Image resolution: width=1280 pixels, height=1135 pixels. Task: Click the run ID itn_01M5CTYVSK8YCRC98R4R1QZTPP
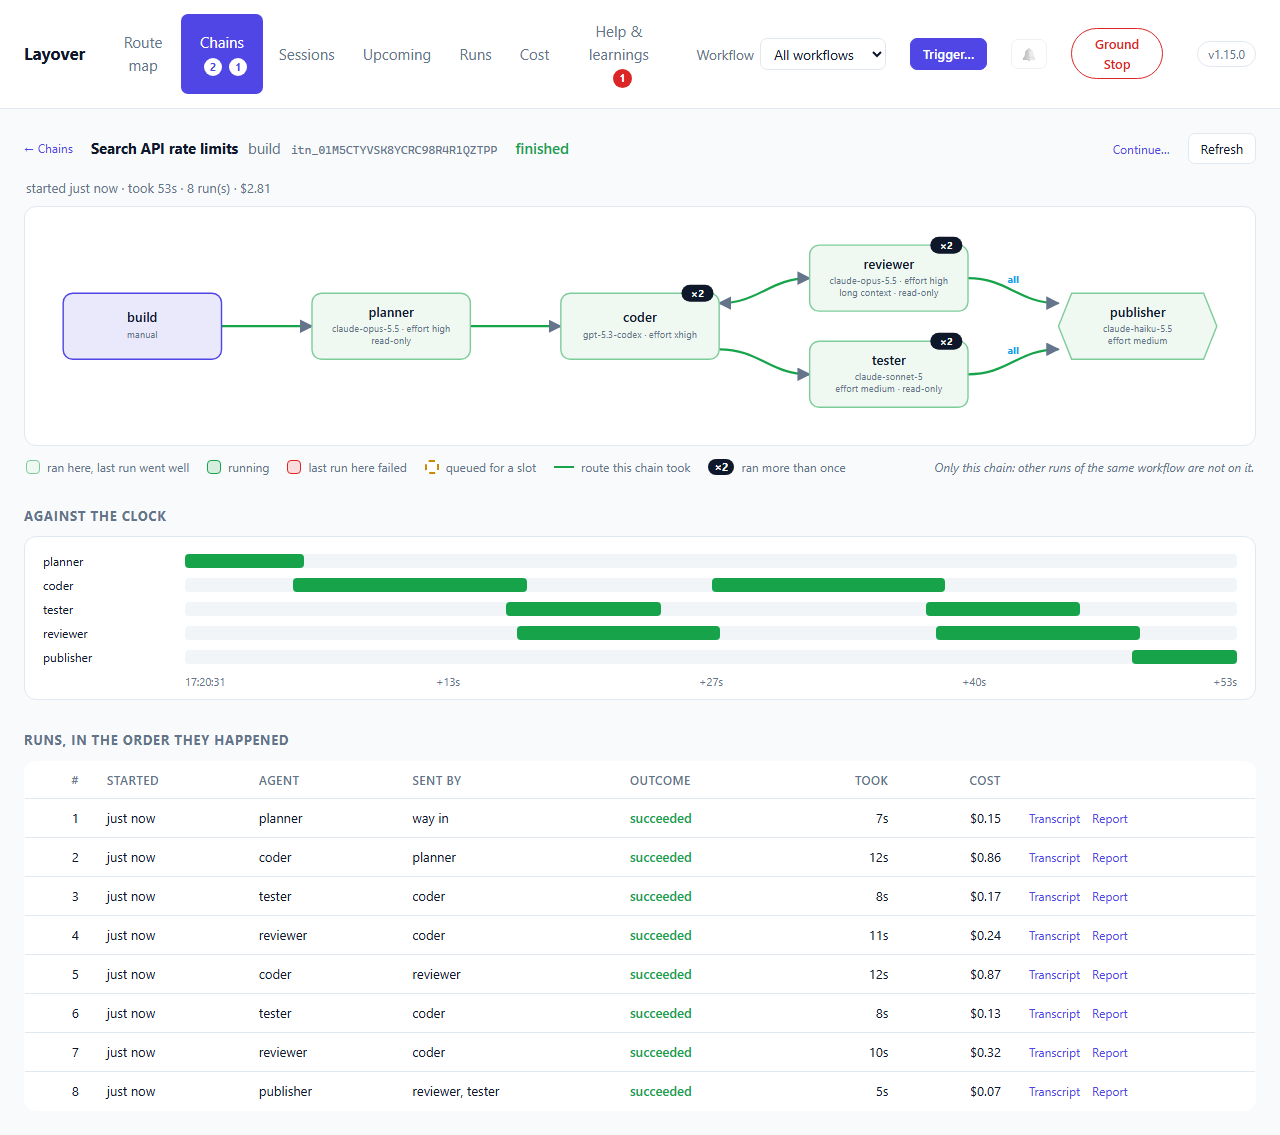[394, 150]
